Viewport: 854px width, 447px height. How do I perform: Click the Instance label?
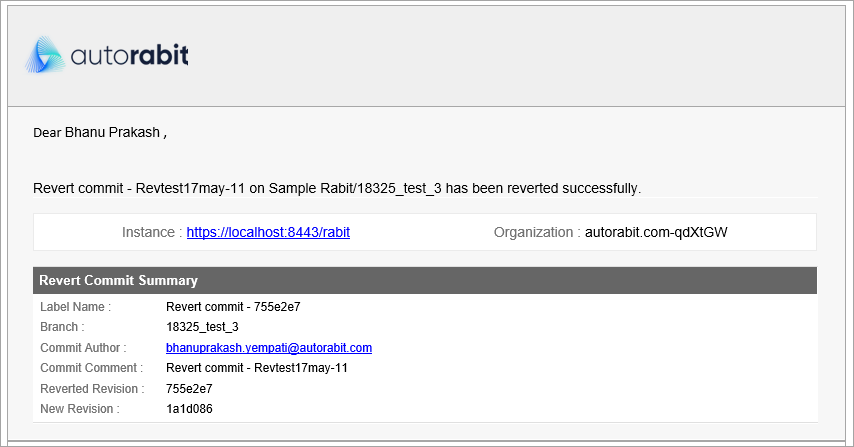151,232
